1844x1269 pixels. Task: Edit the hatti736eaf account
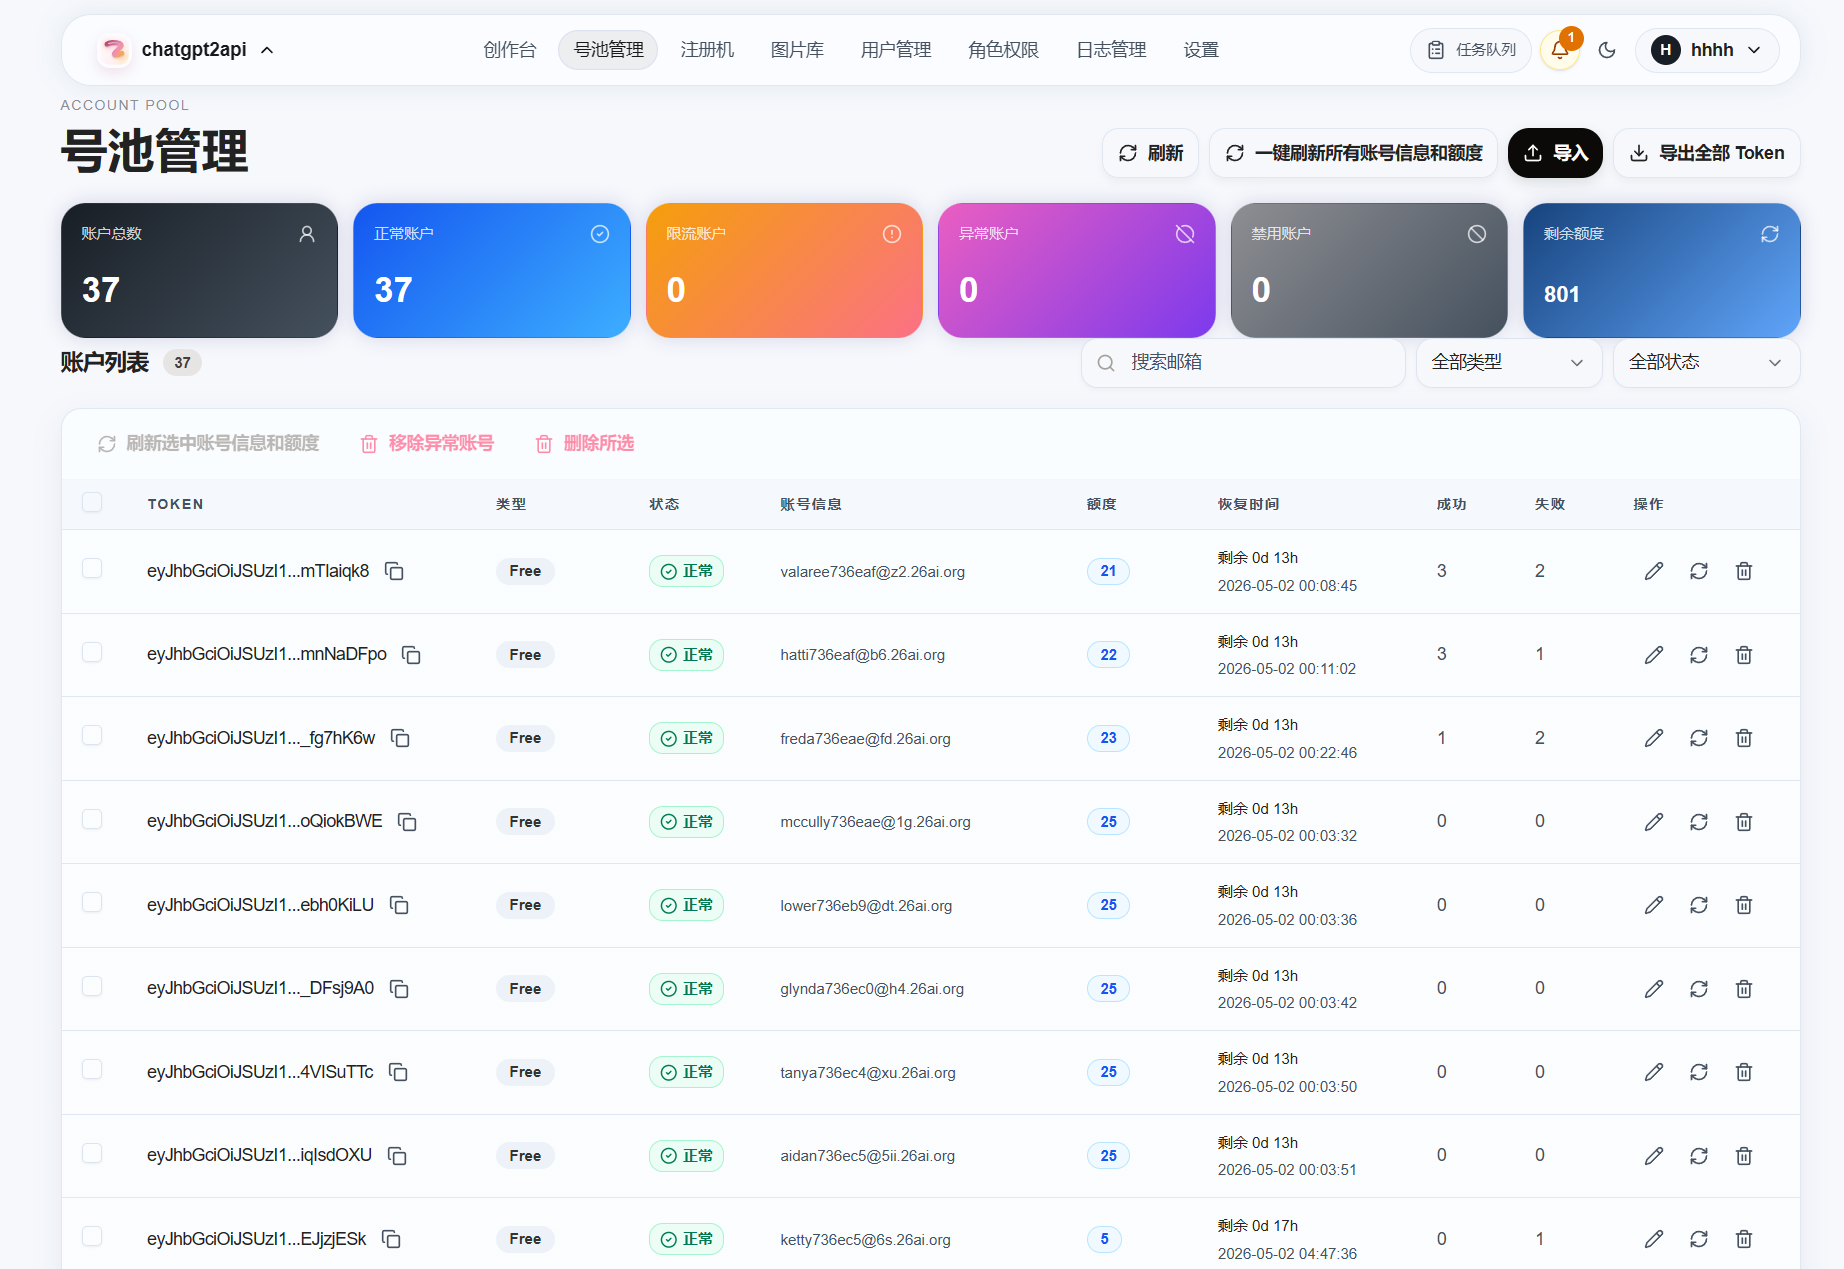click(1654, 655)
